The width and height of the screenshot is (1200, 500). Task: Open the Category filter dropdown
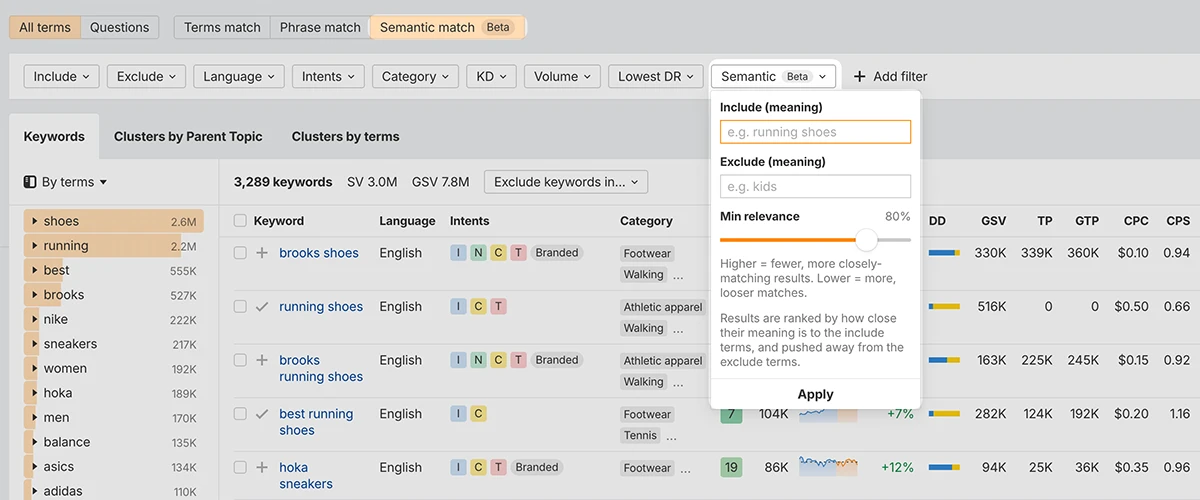(415, 76)
